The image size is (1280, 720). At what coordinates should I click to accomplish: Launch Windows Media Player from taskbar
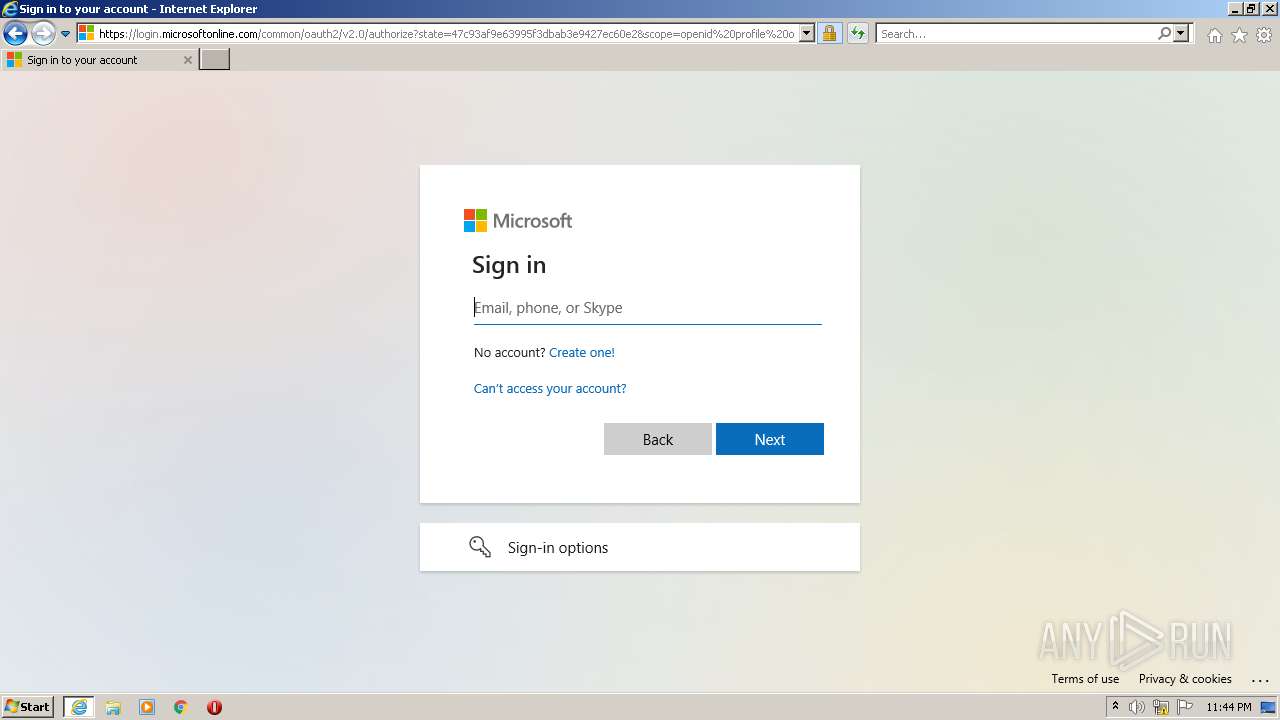point(147,707)
